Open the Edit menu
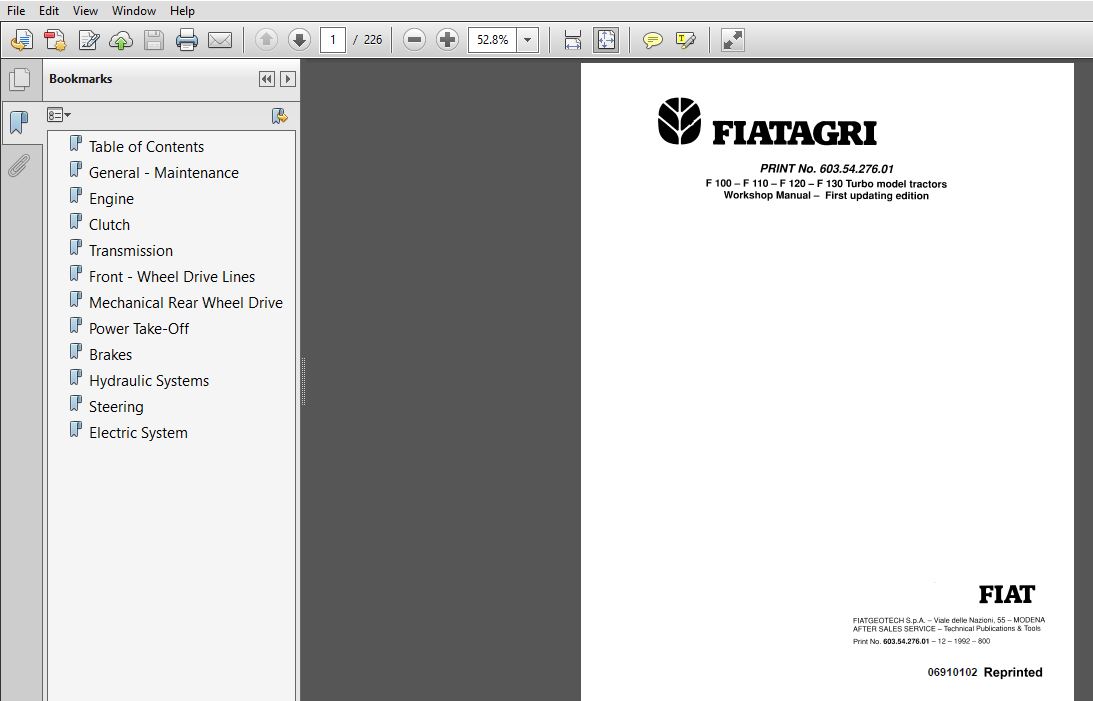This screenshot has width=1093, height=701. point(49,10)
